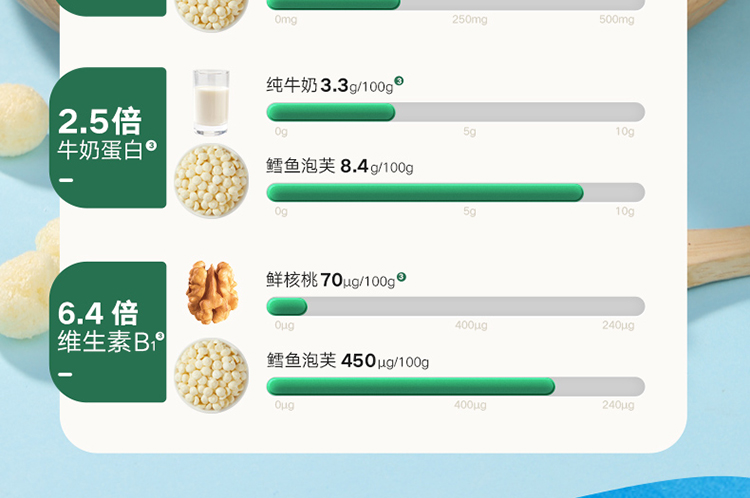Select the 鳕鱼泡芙 8.4g/100g text label

339,167
